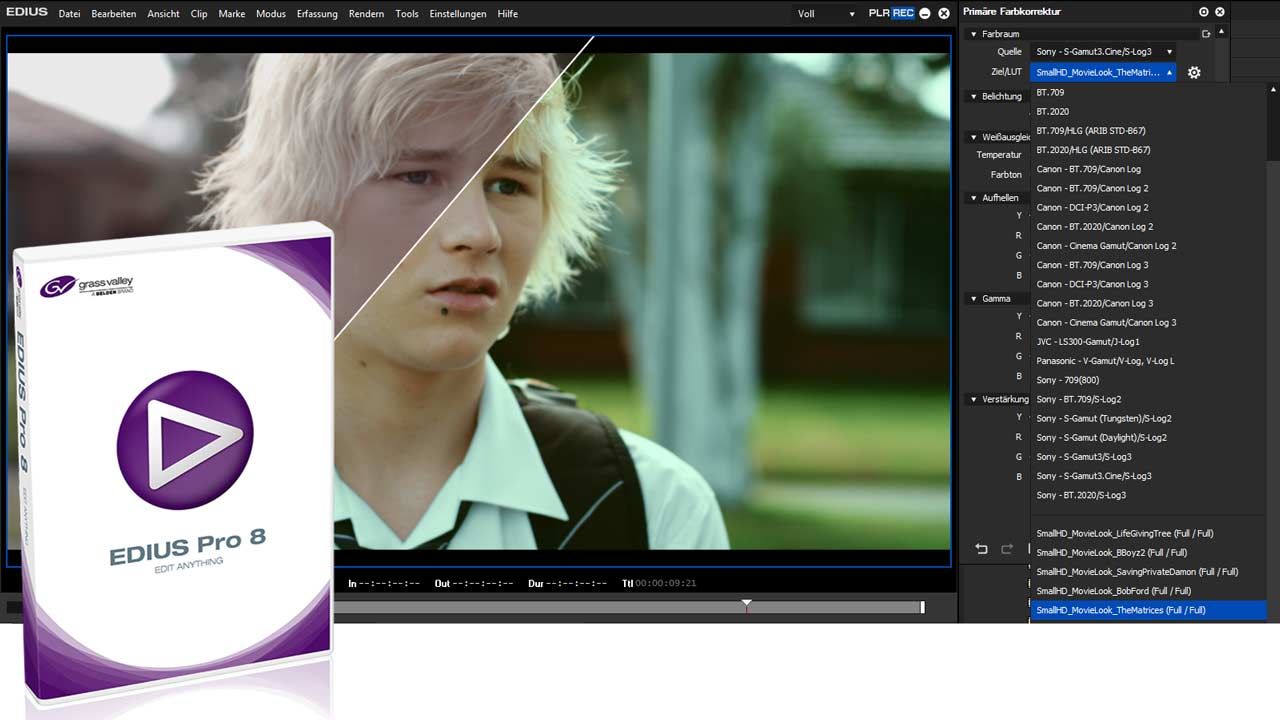Collapse the Farbraum section
This screenshot has width=1280, height=720.
coord(973,34)
